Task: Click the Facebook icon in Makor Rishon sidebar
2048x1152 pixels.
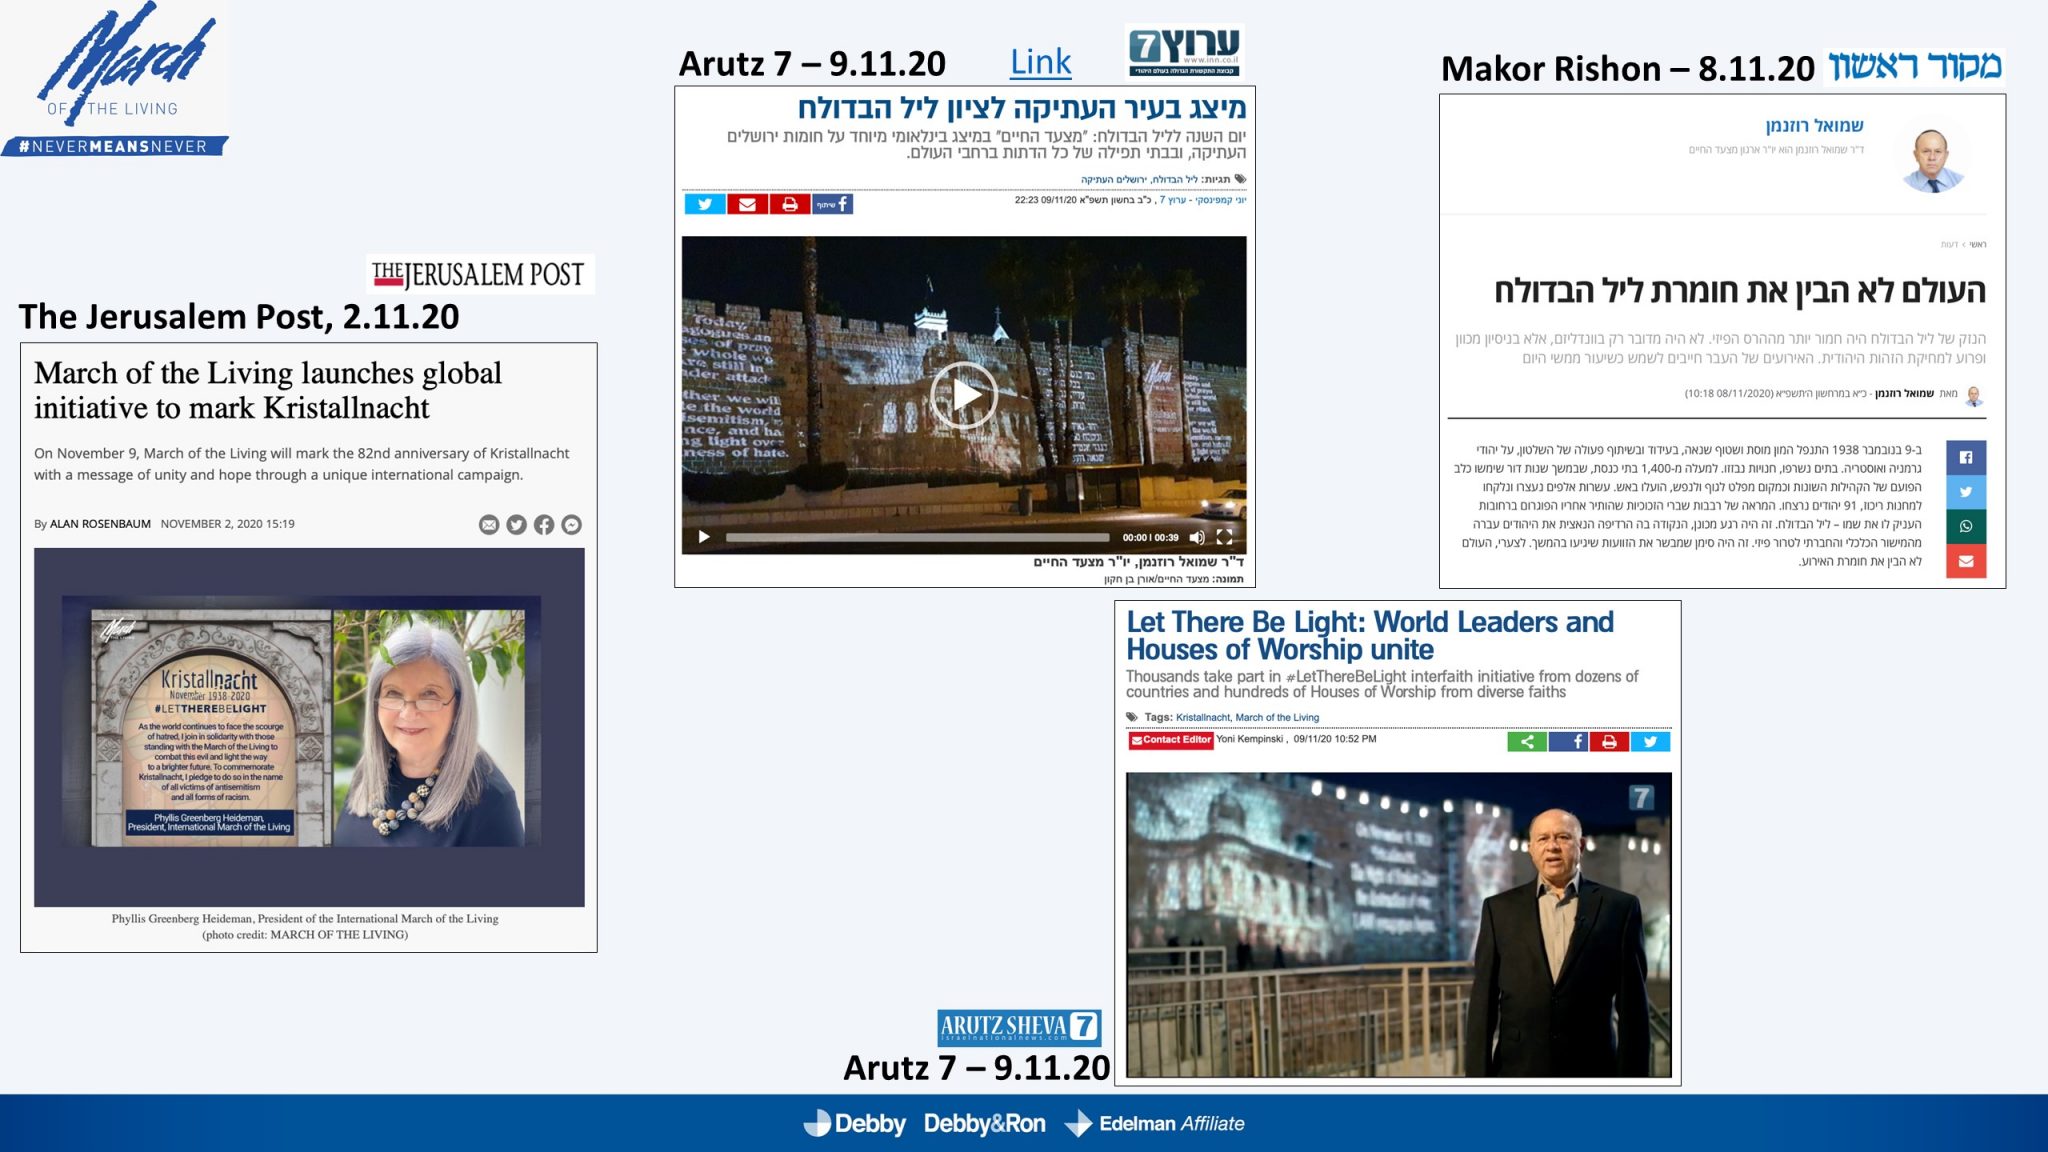Action: coord(1965,457)
